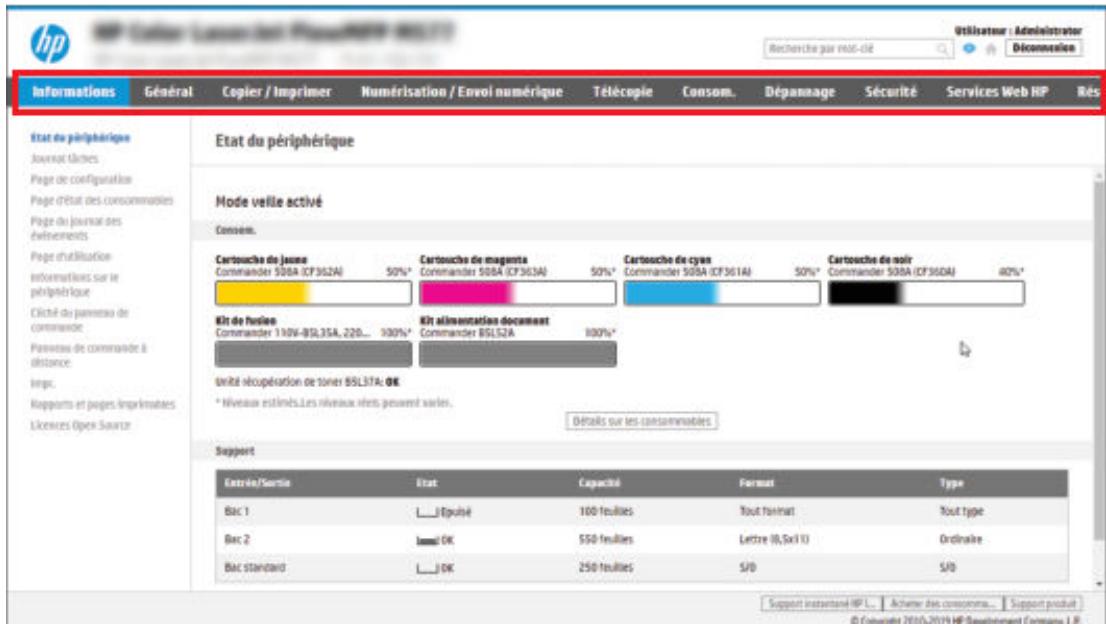Open Licences Open Source link

(x=80, y=425)
